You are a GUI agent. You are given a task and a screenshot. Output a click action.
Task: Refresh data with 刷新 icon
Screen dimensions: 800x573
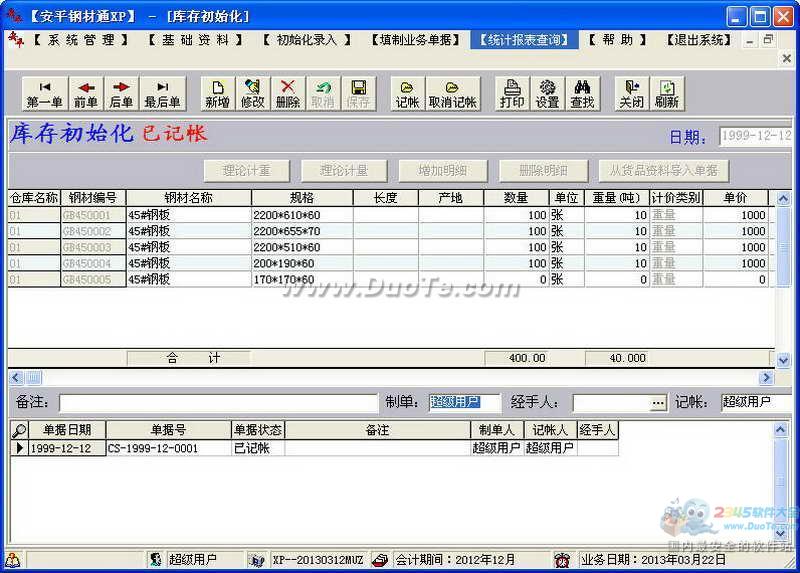pos(667,94)
